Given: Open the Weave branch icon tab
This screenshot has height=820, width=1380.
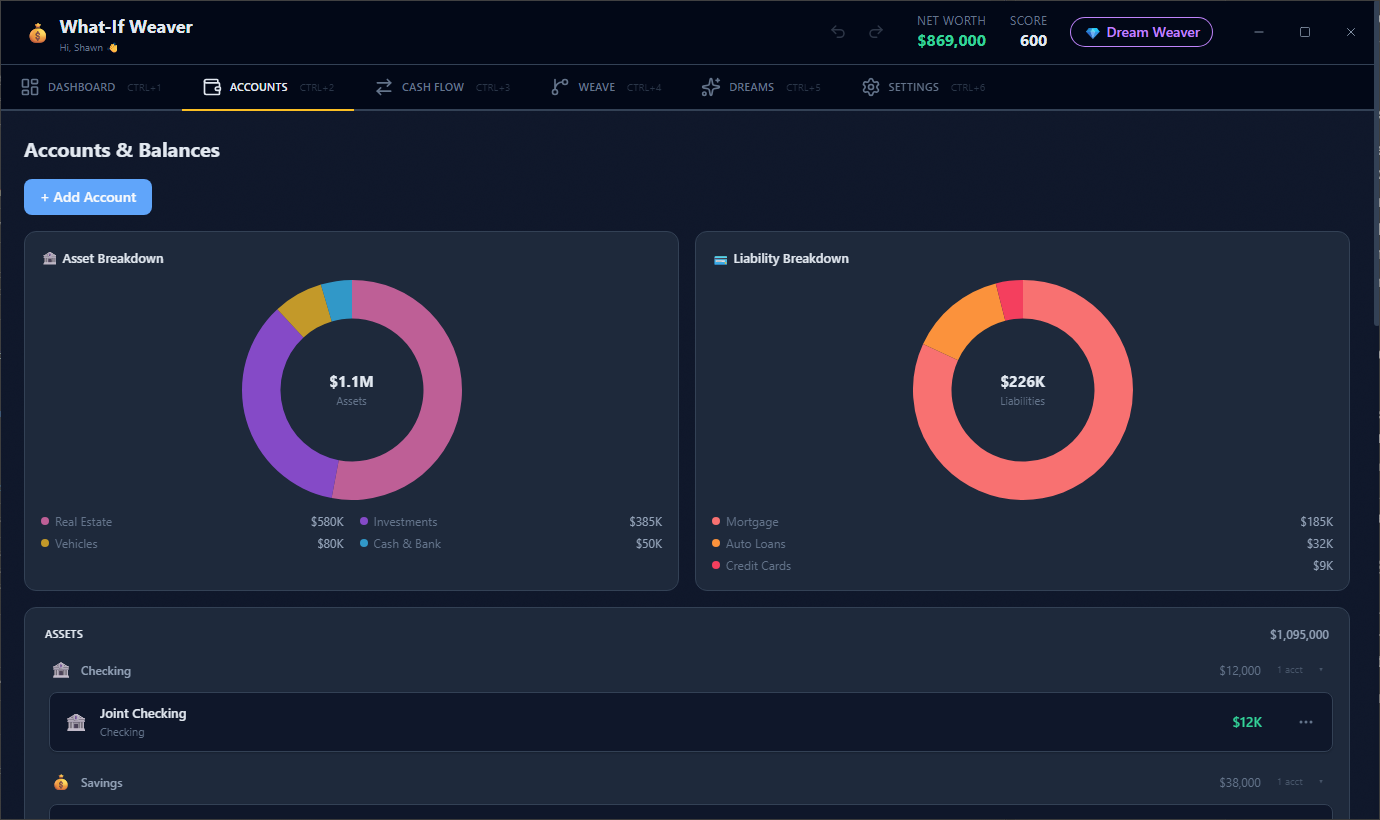Looking at the screenshot, I should tap(560, 87).
